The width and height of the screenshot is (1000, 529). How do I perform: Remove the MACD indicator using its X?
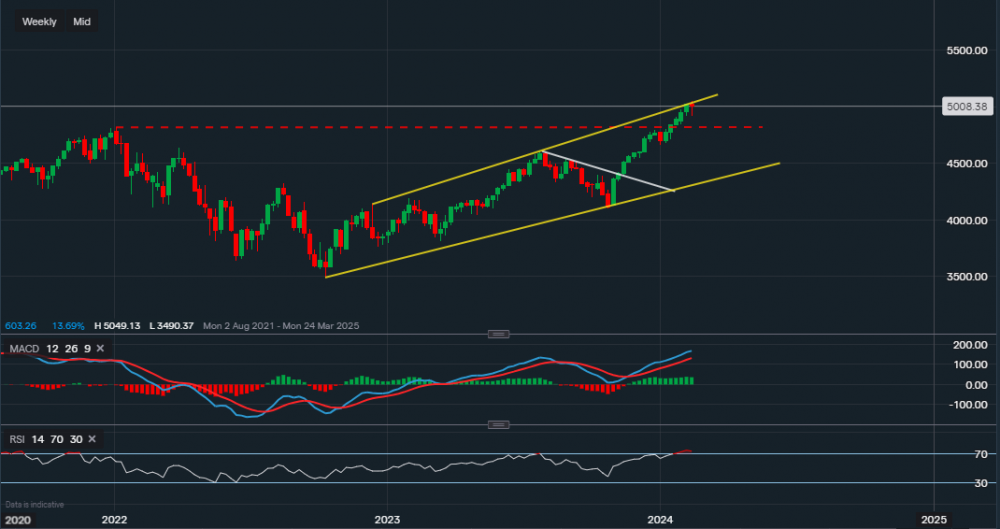click(98, 347)
